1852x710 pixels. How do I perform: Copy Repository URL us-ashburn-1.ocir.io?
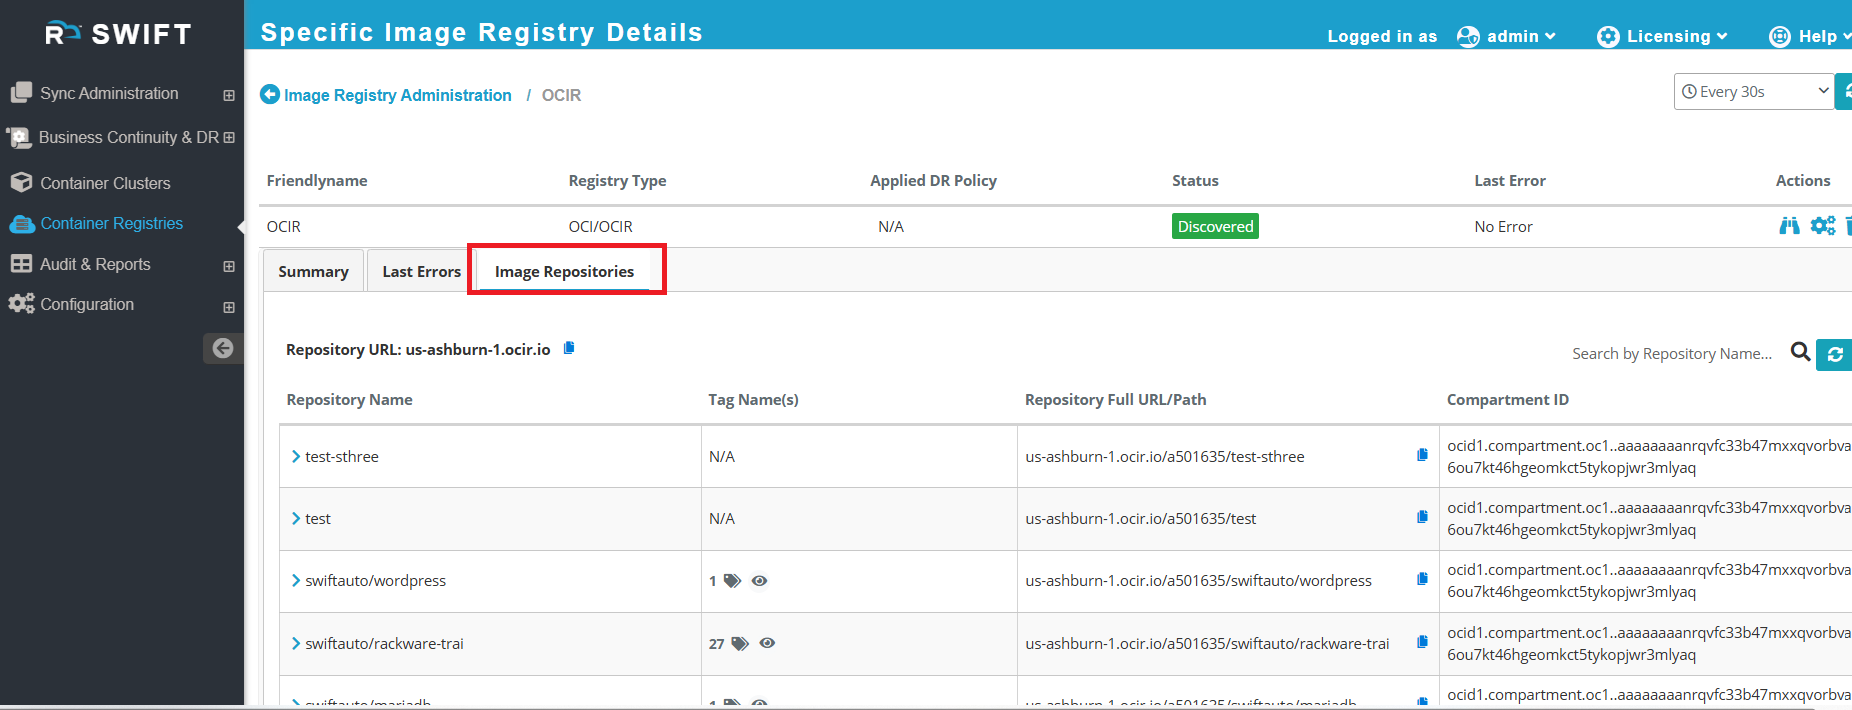(x=569, y=348)
